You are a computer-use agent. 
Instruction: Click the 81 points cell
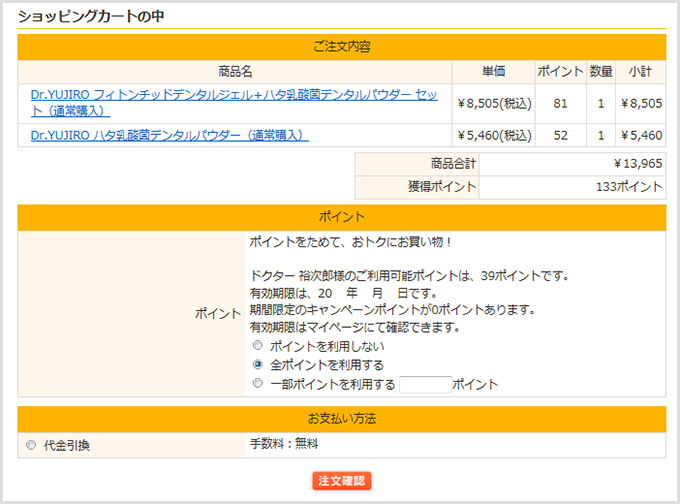560,103
